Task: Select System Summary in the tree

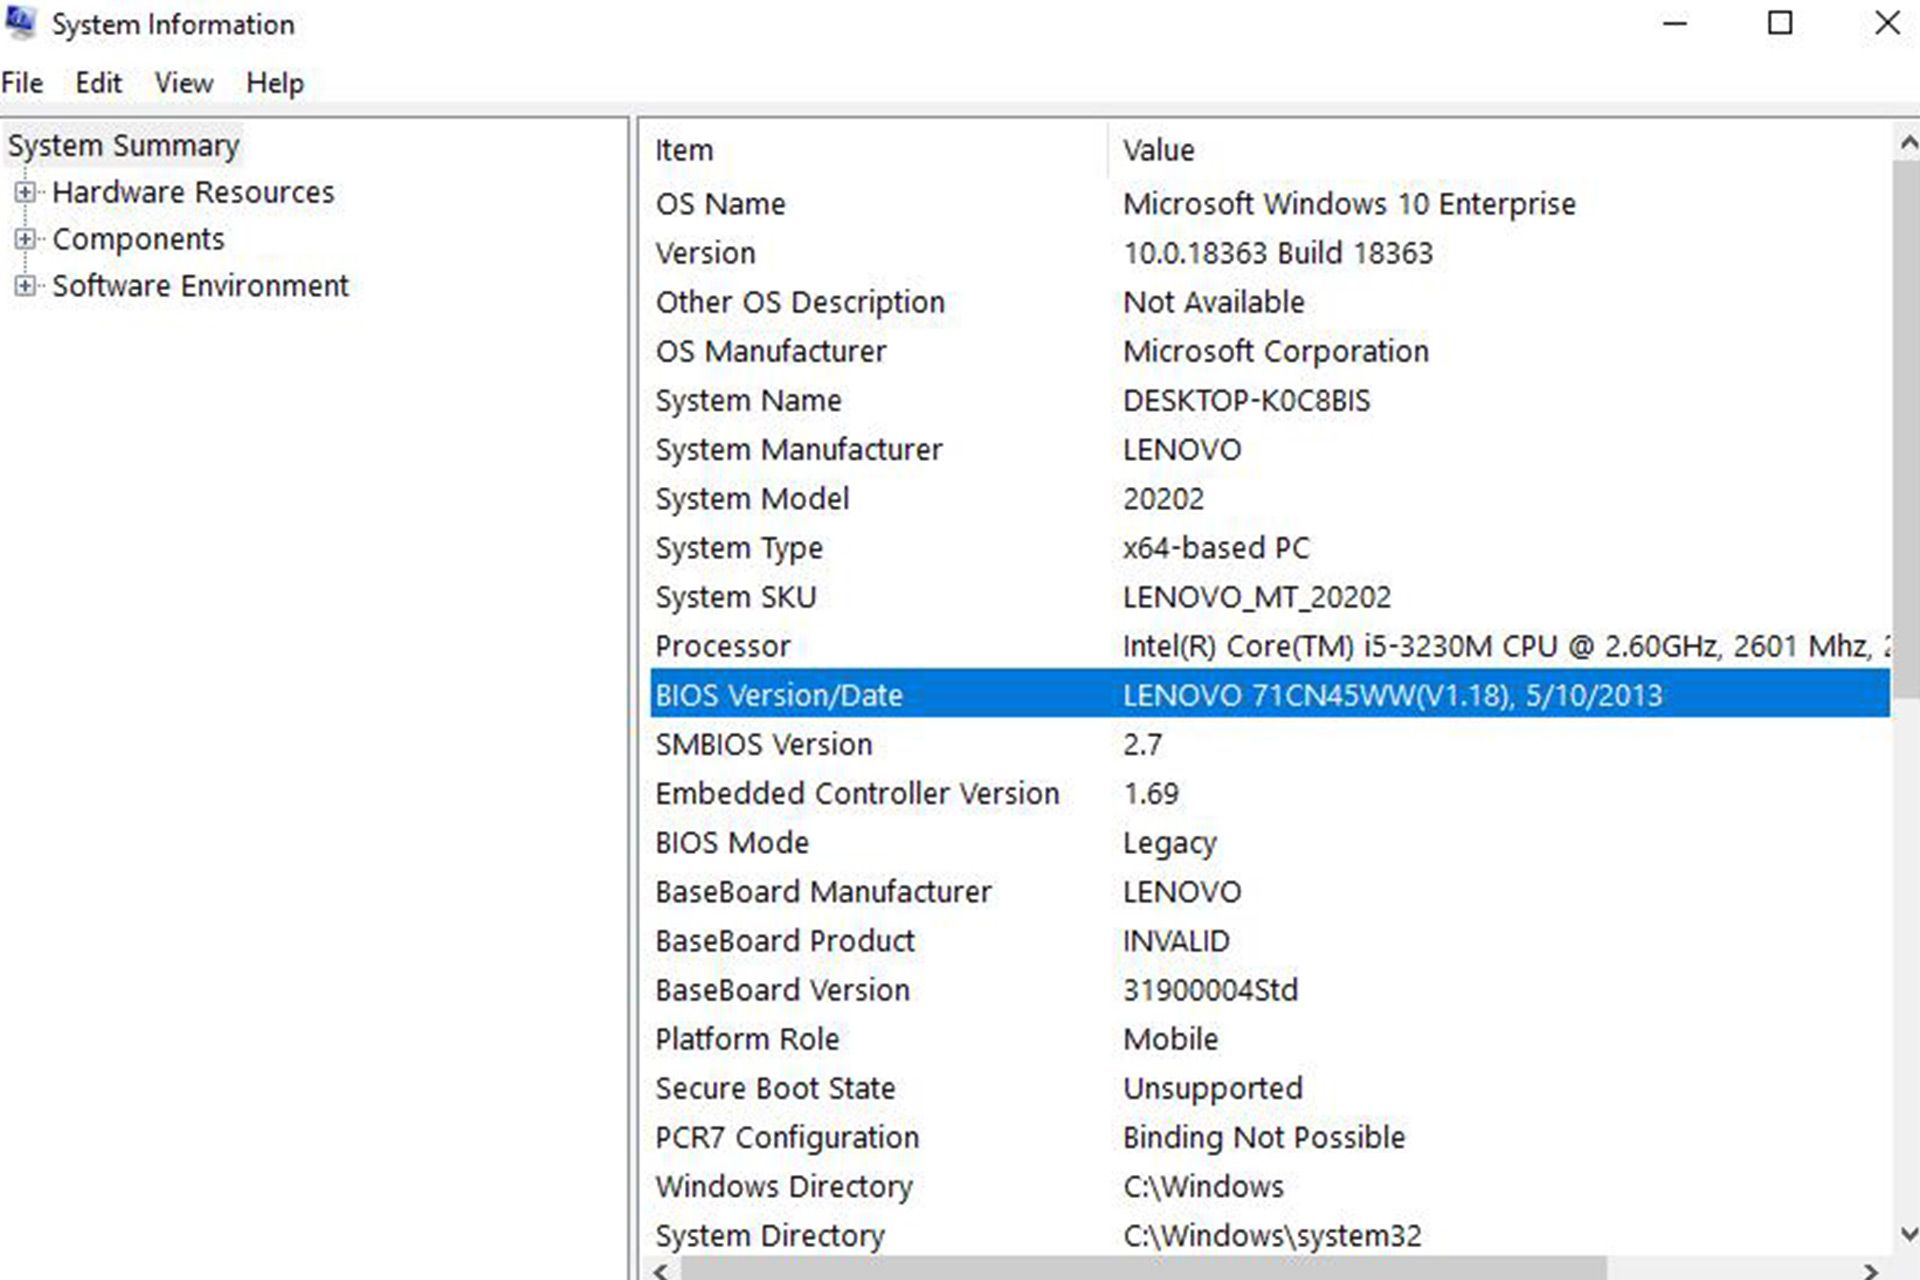Action: [x=123, y=146]
